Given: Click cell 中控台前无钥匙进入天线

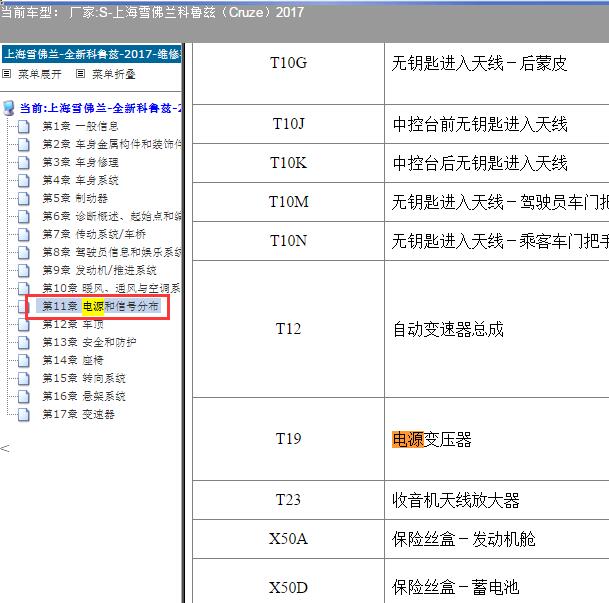Looking at the screenshot, I should [497, 124].
